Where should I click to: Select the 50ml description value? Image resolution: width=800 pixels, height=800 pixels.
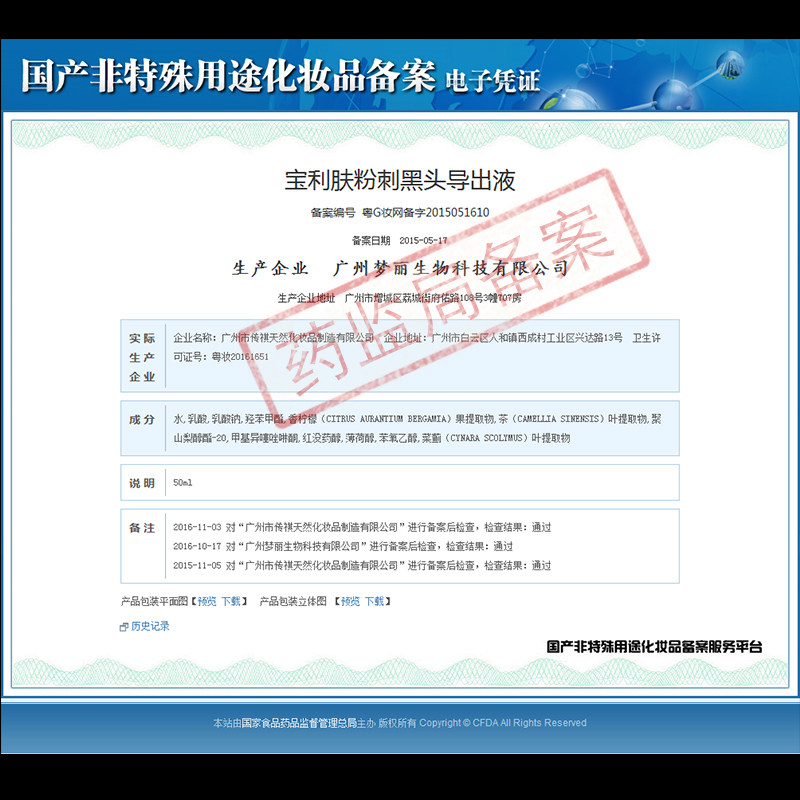183,483
